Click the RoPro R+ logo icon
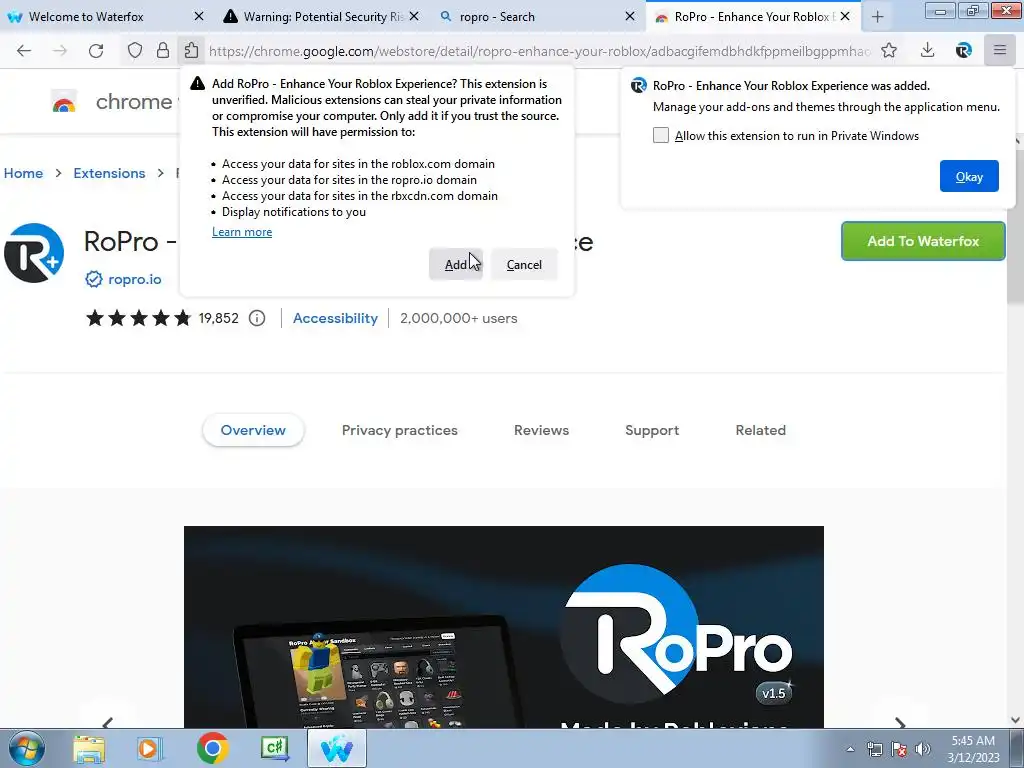Viewport: 1024px width, 768px height. pos(34,253)
